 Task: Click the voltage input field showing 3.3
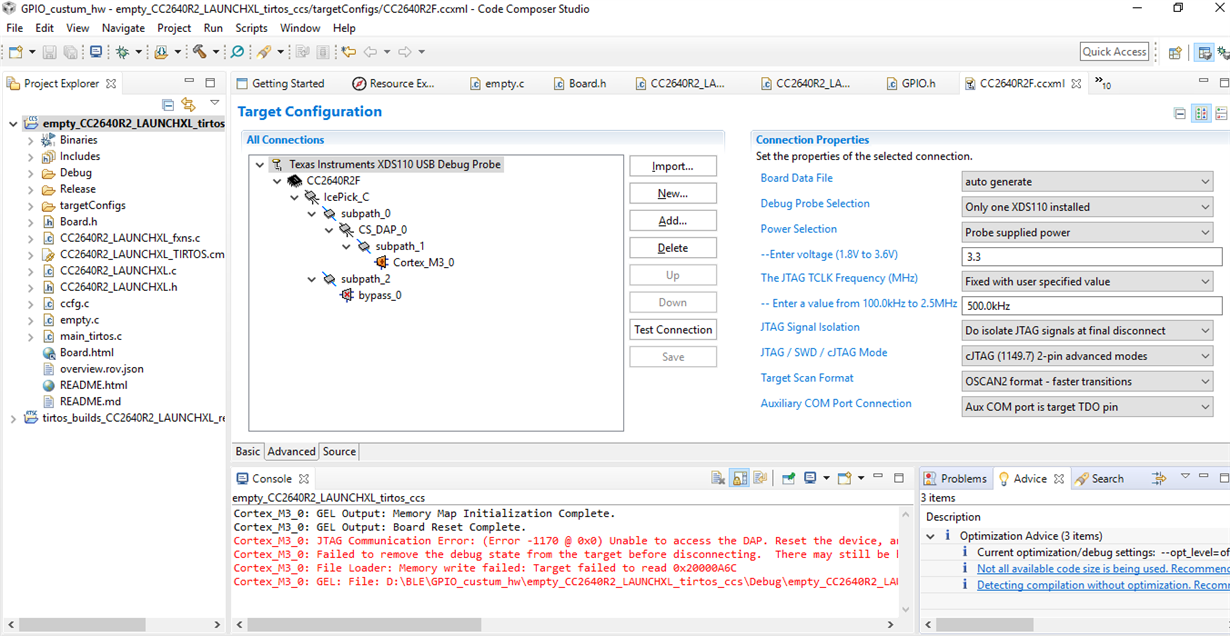(x=1091, y=257)
